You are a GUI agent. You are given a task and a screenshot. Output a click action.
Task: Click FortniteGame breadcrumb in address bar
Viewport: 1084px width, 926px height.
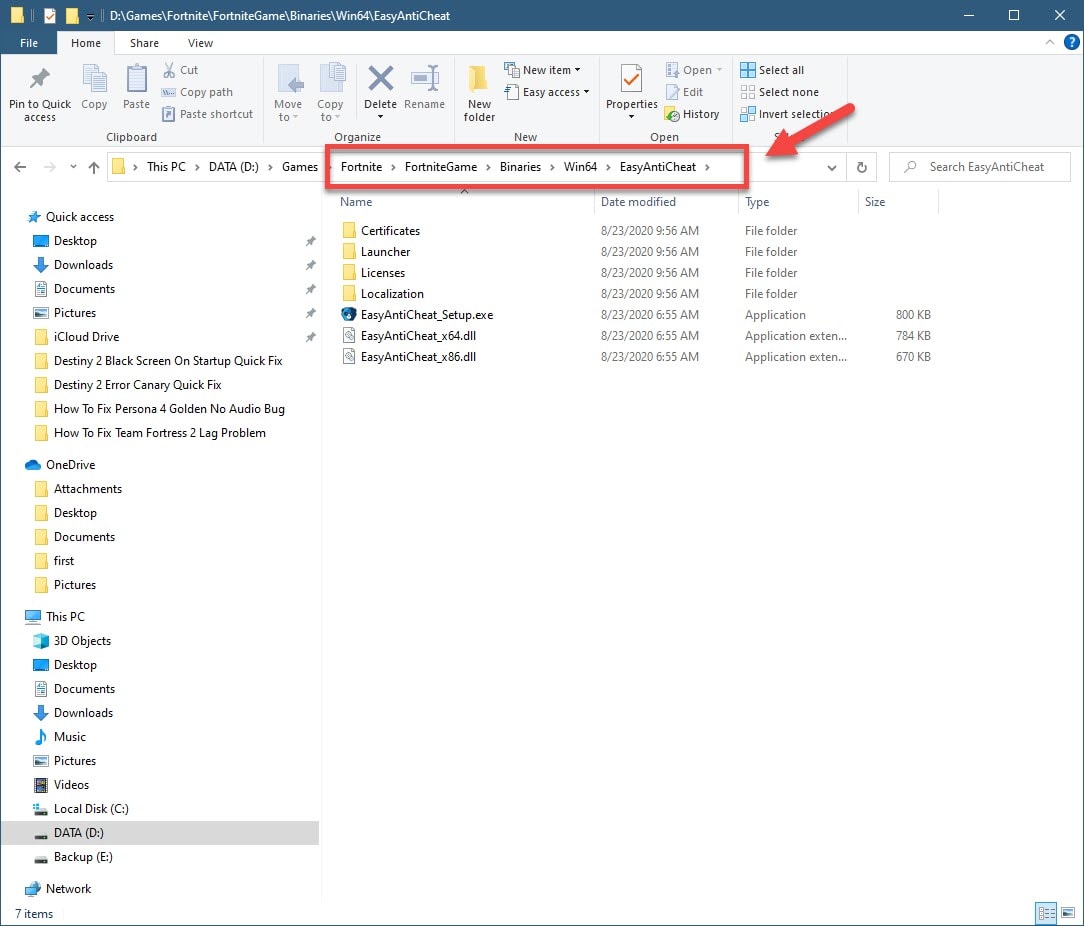pyautogui.click(x=441, y=167)
